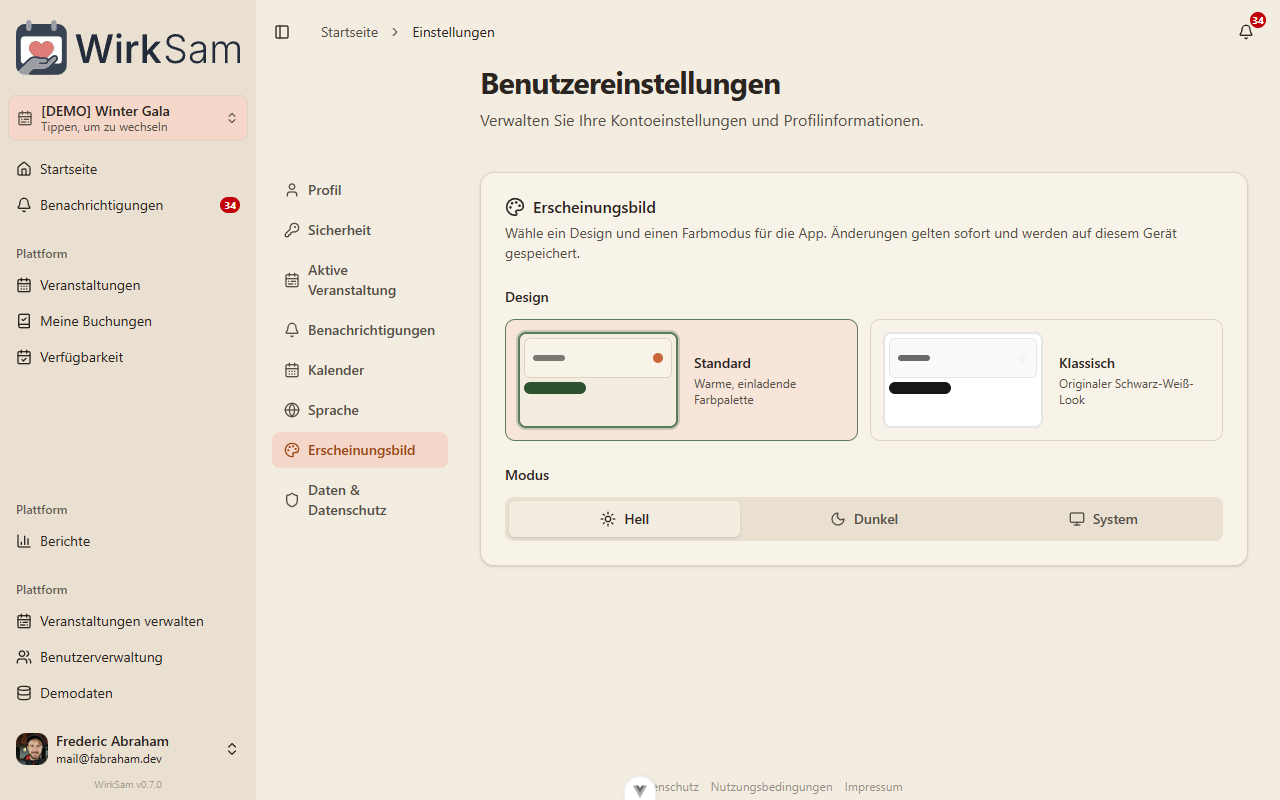Click the person icon beside Profil
Image resolution: width=1280 pixels, height=800 pixels.
tap(292, 190)
